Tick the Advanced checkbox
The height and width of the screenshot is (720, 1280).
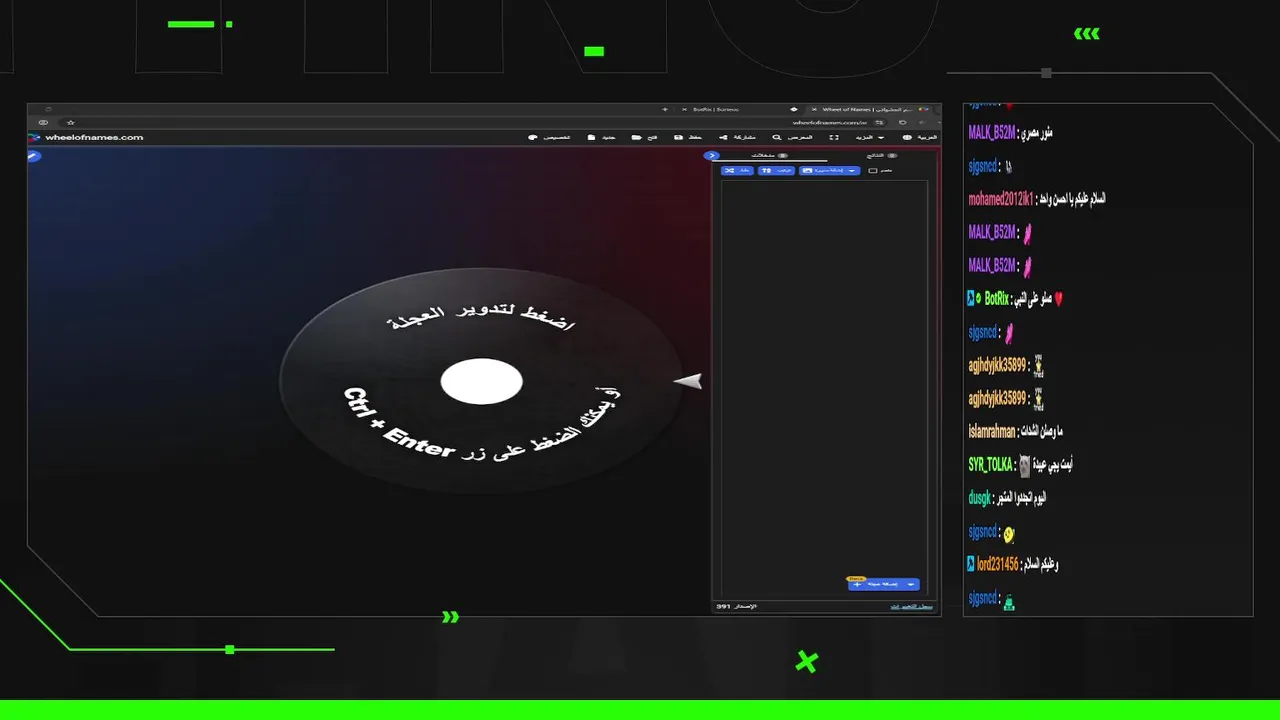coord(873,171)
